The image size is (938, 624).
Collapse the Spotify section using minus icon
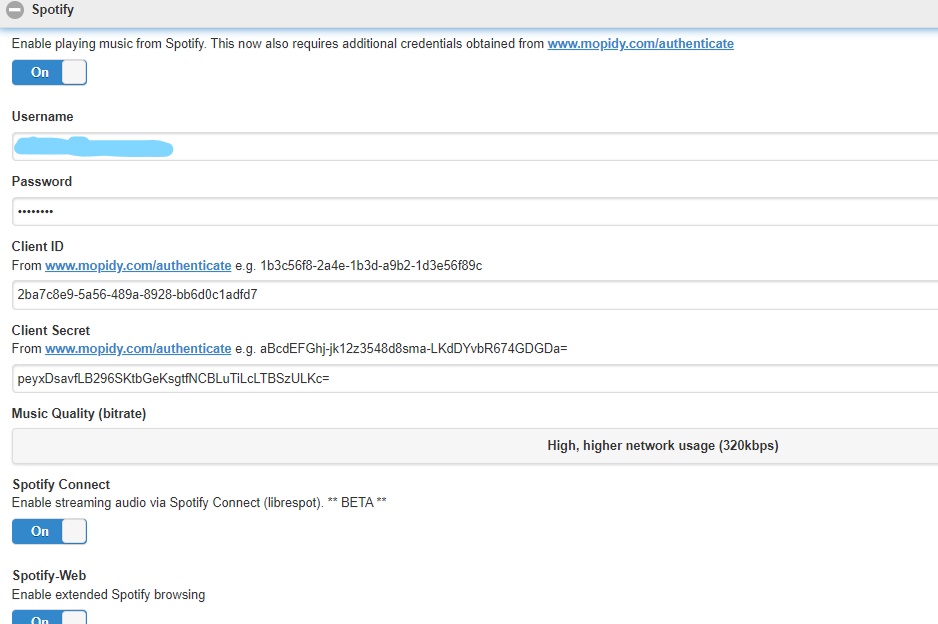tap(15, 10)
